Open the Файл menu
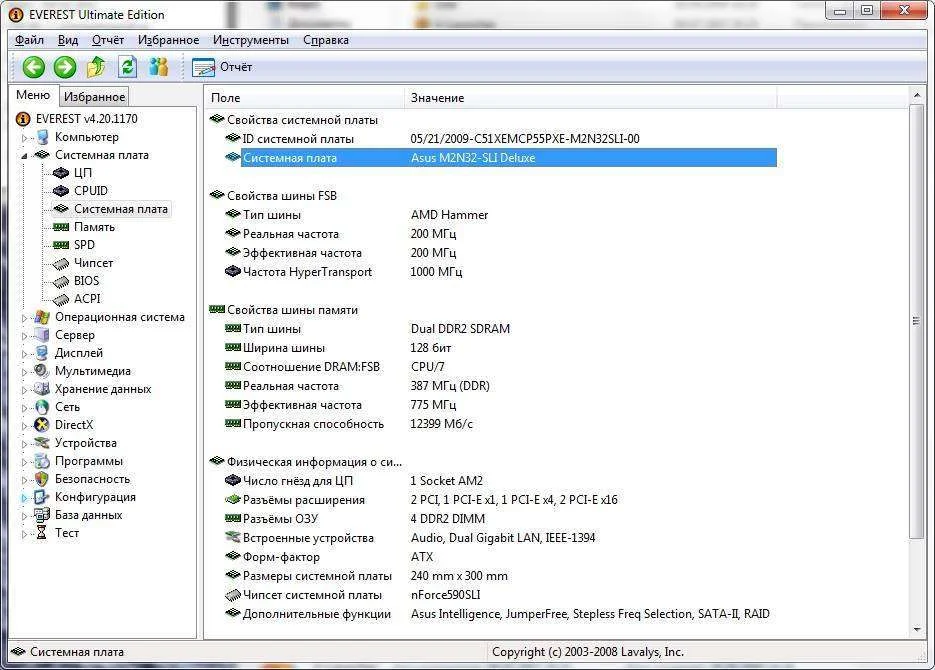 (x=29, y=40)
